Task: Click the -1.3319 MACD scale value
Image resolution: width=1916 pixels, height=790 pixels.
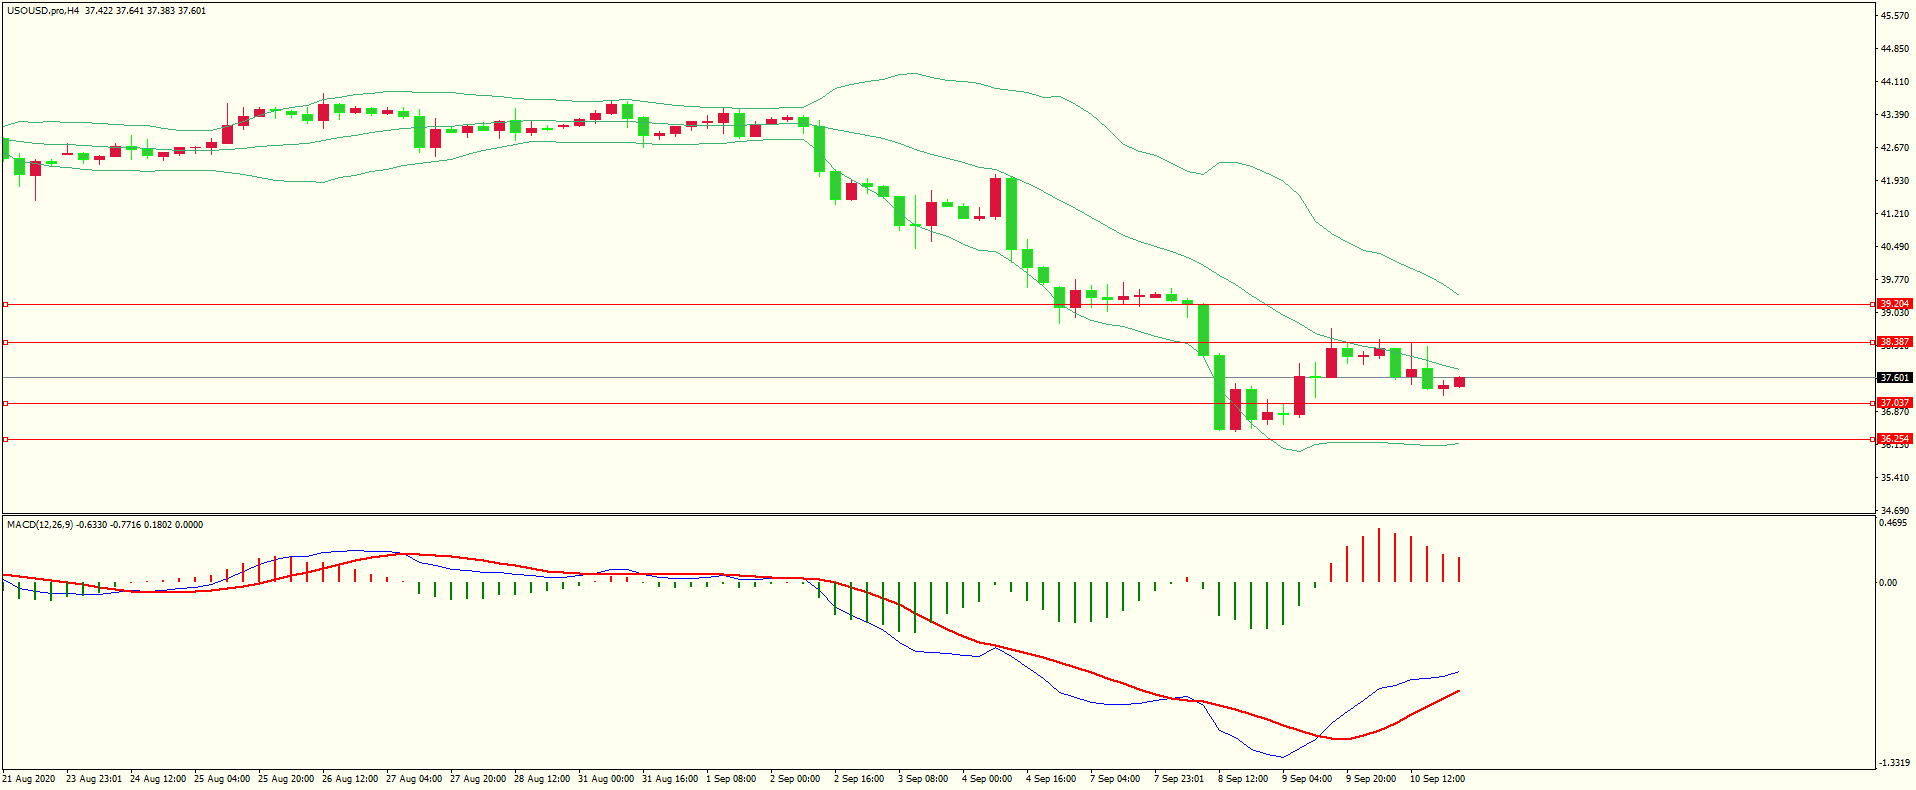Action: click(x=1896, y=763)
